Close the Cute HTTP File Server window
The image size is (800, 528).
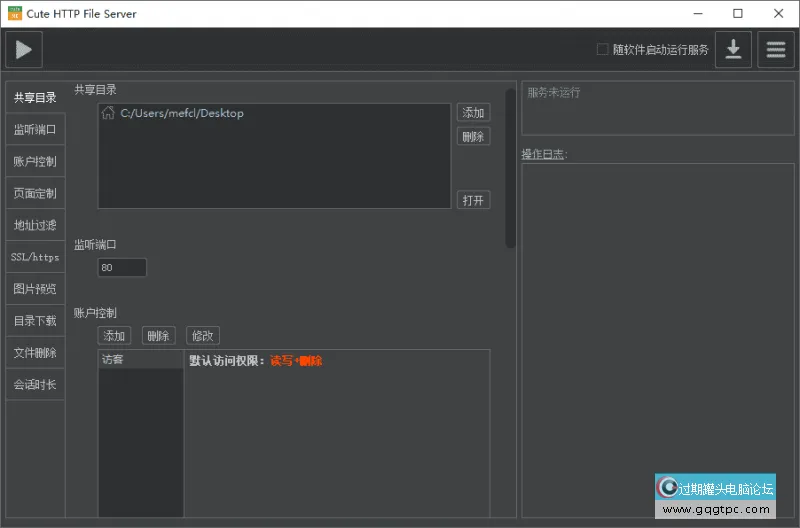778,14
